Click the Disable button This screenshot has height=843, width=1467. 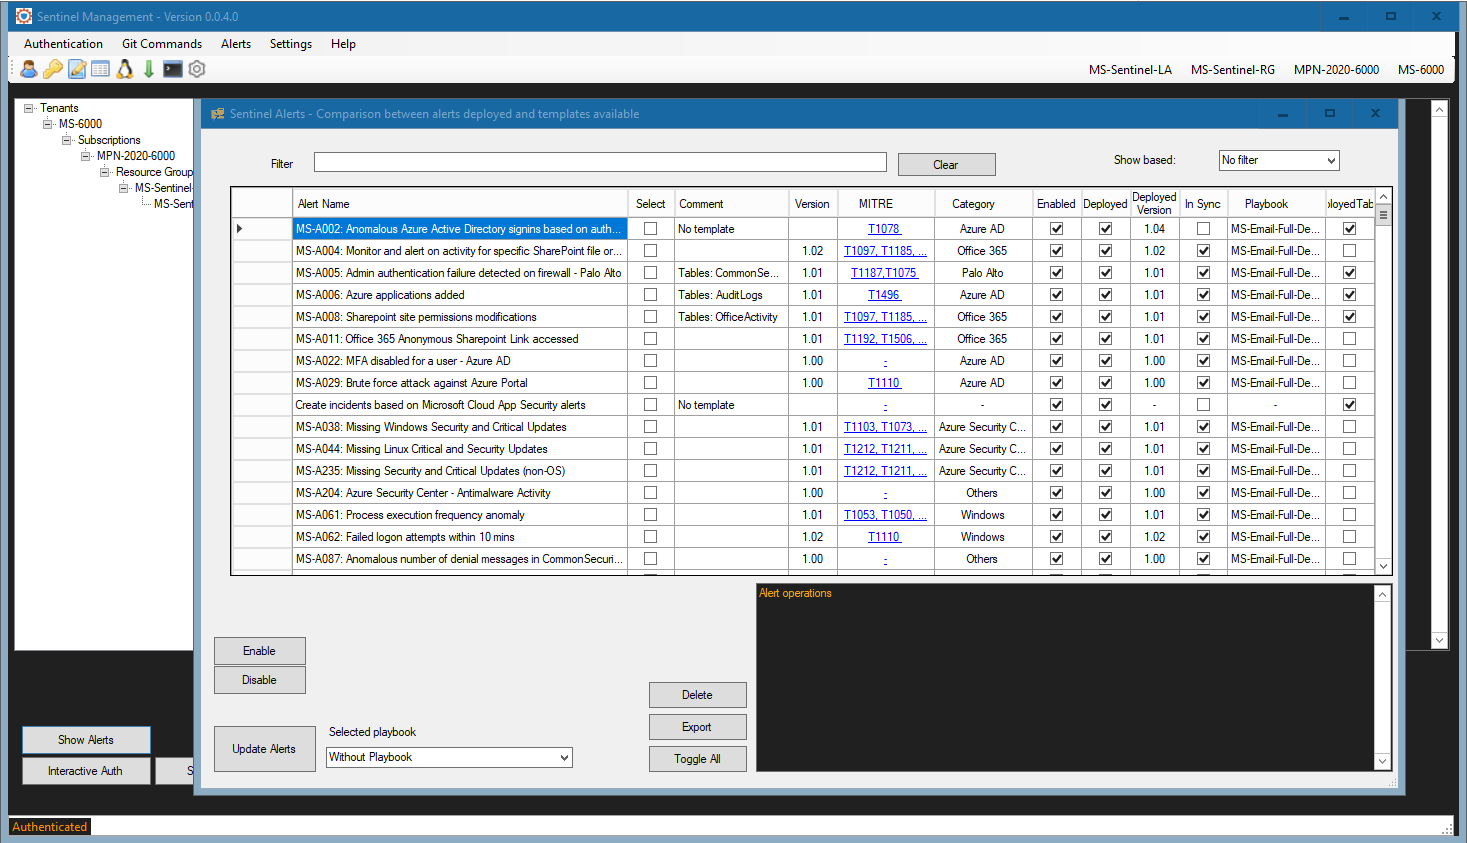pyautogui.click(x=259, y=680)
